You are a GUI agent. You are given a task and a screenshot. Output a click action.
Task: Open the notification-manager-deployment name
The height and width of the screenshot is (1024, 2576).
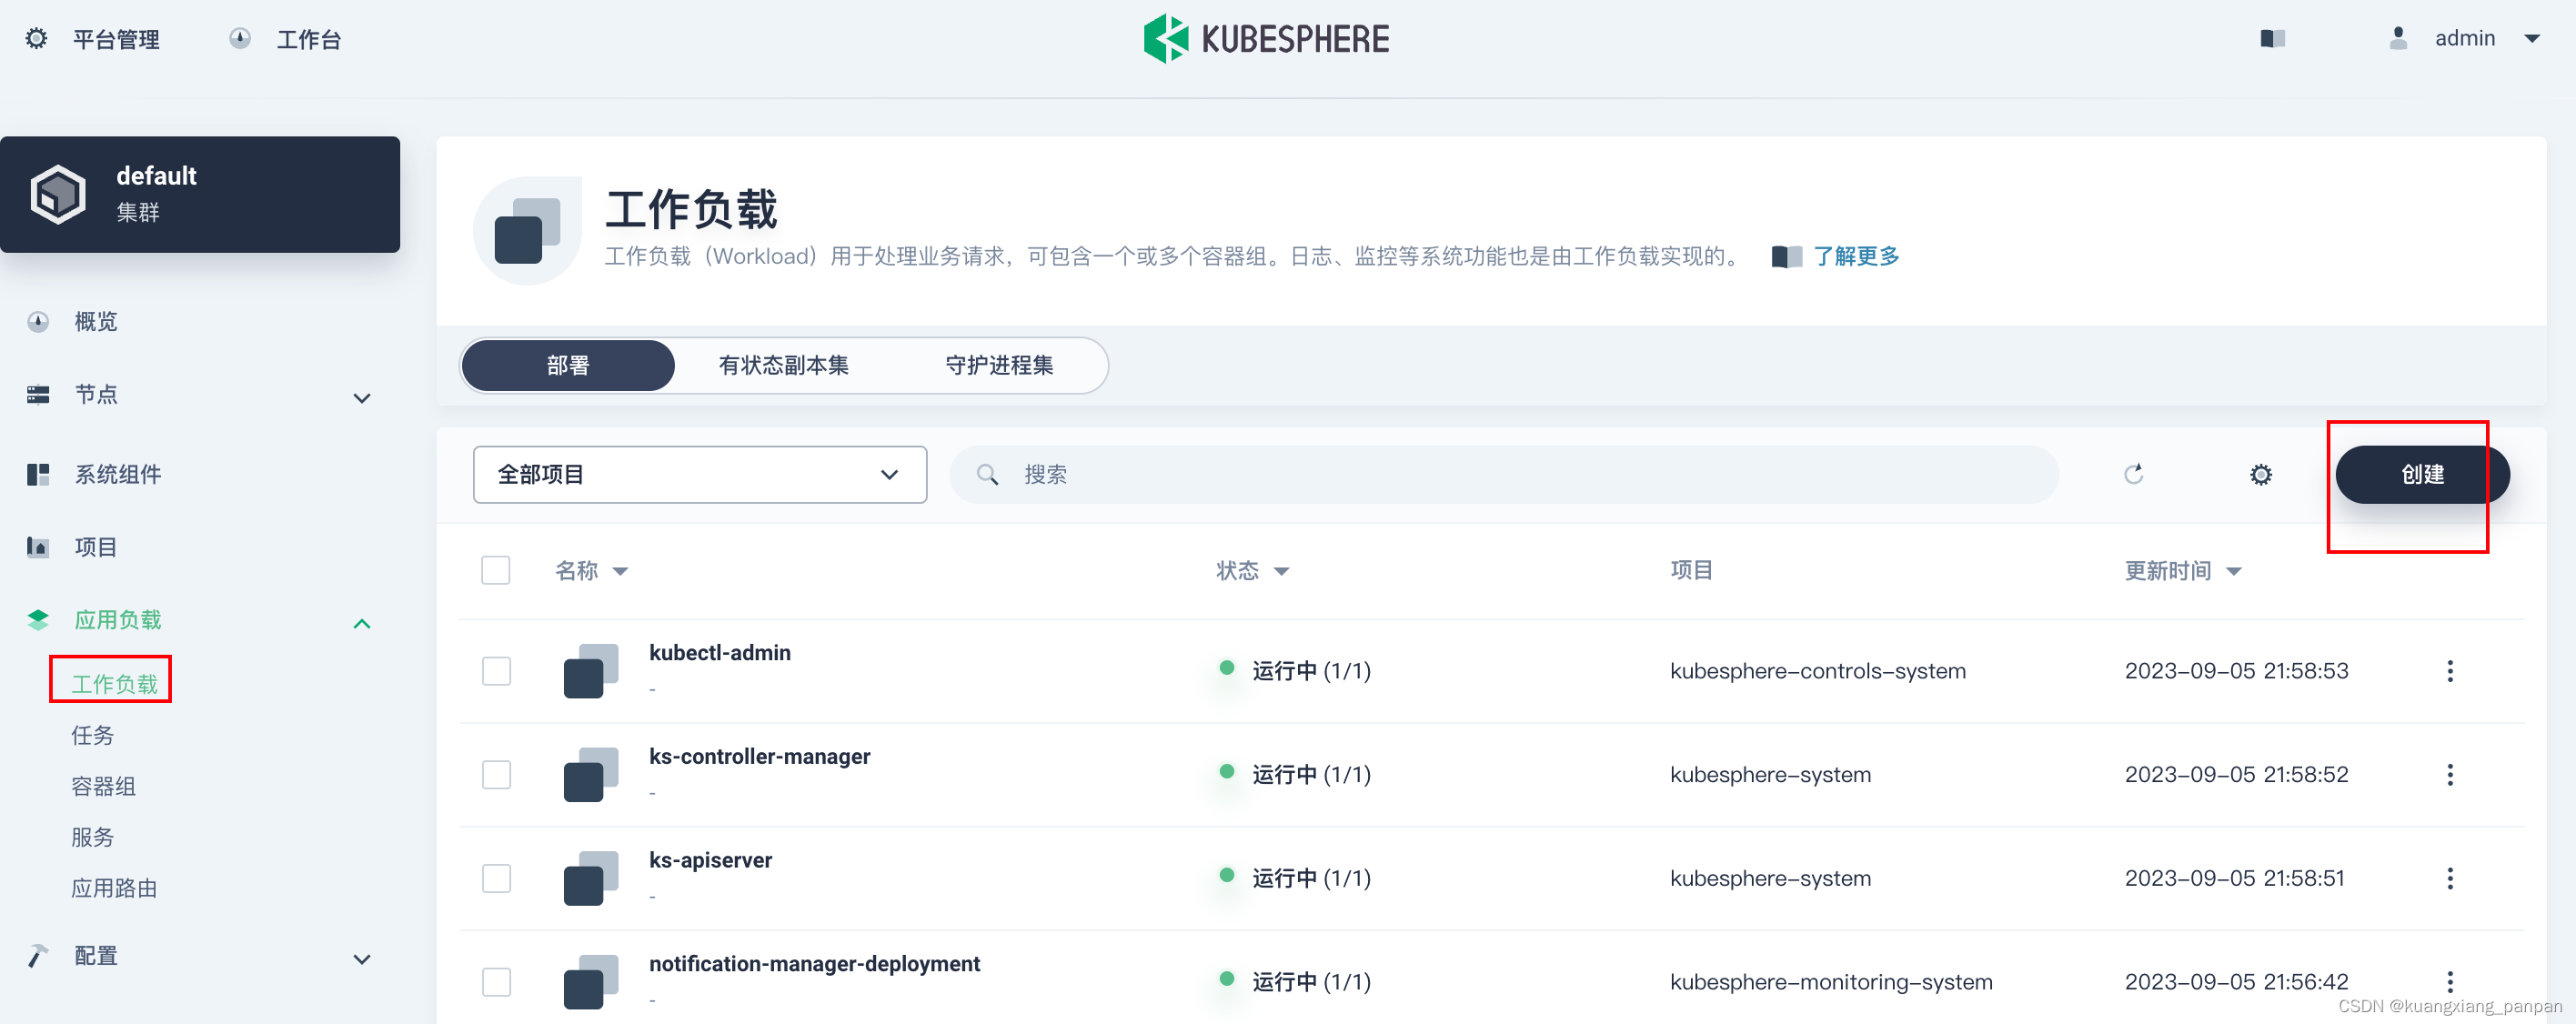coord(814,964)
